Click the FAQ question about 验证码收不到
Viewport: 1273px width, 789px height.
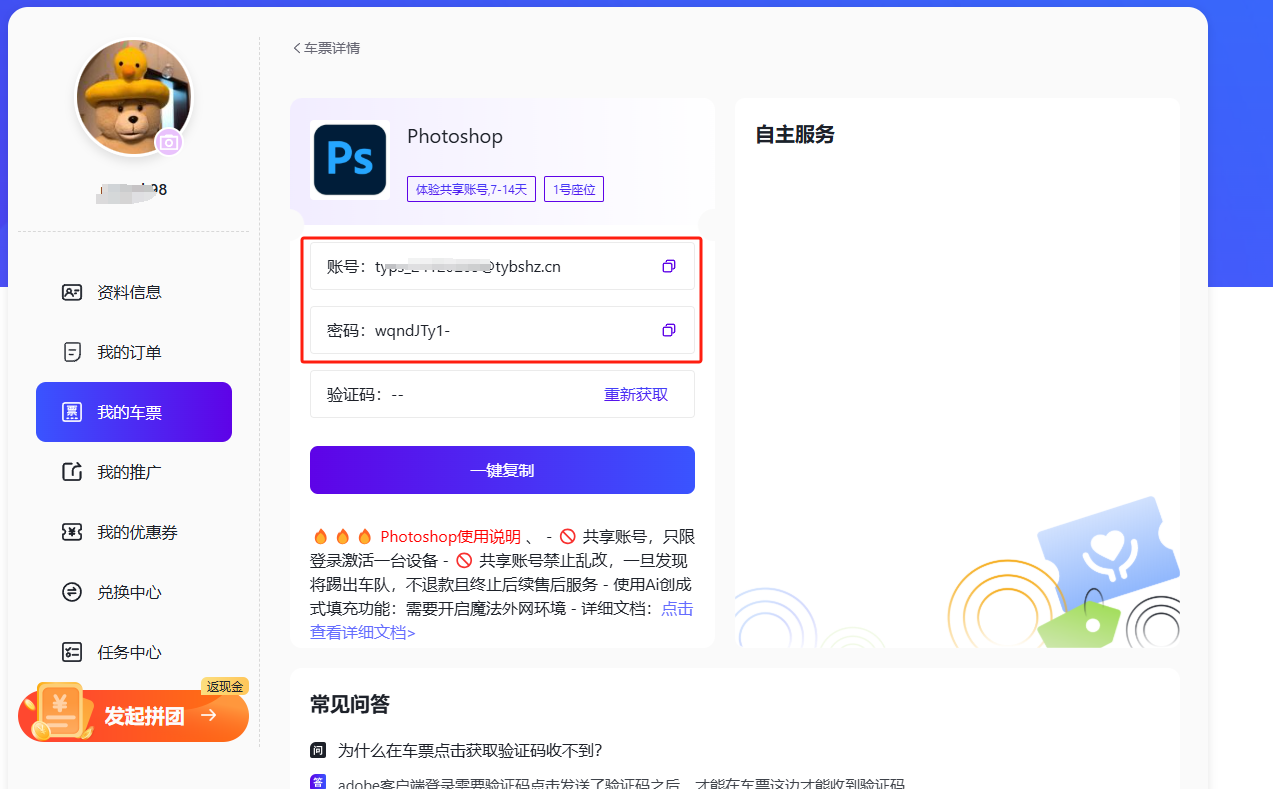470,750
